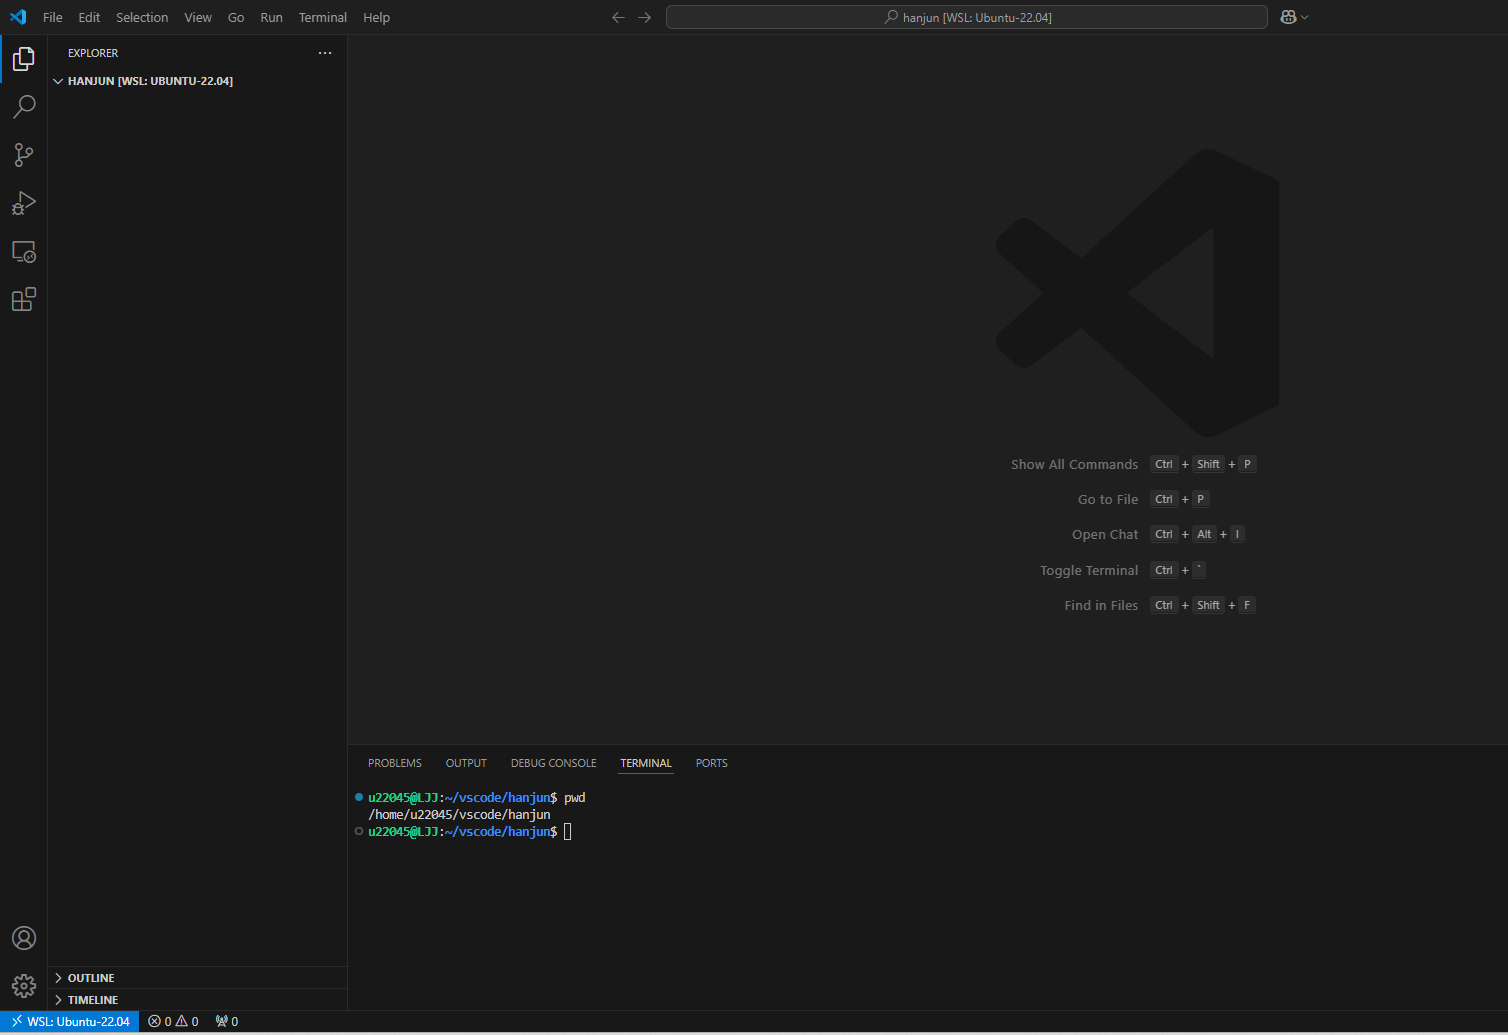Click the terminal output /home/u22045/vscode/hanjun
1508x1035 pixels.
[459, 815]
